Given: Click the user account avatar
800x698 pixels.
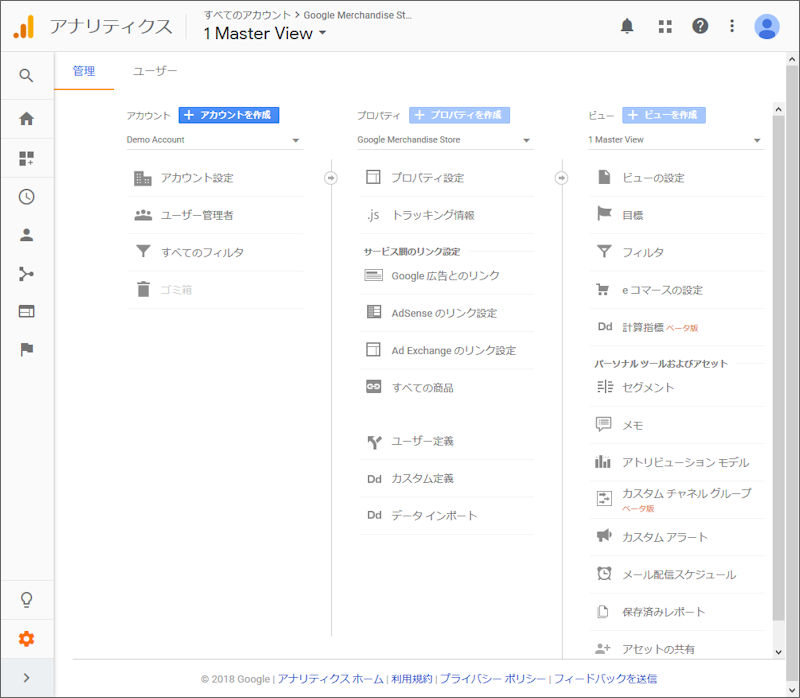Looking at the screenshot, I should 766,27.
